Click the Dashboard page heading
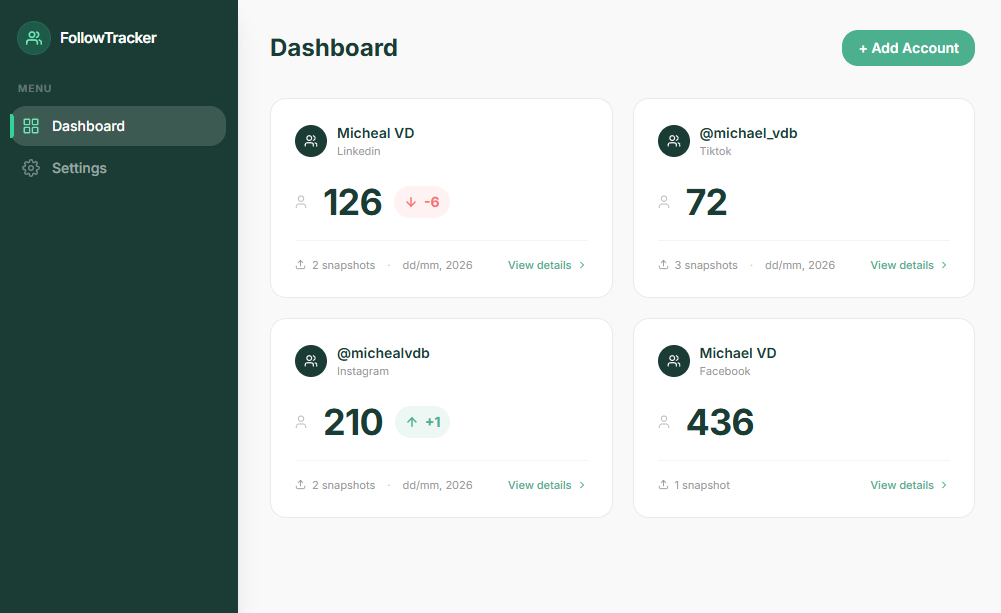 tap(334, 48)
